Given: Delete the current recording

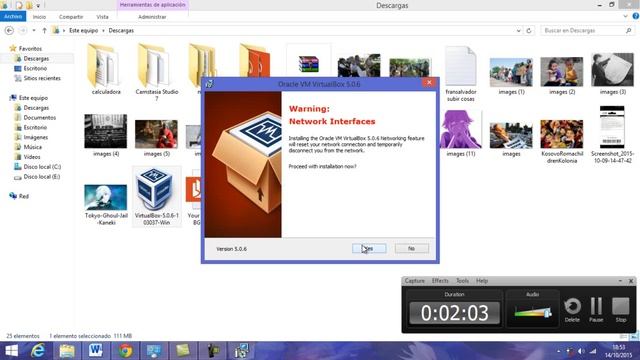Looking at the screenshot, I should (x=572, y=310).
